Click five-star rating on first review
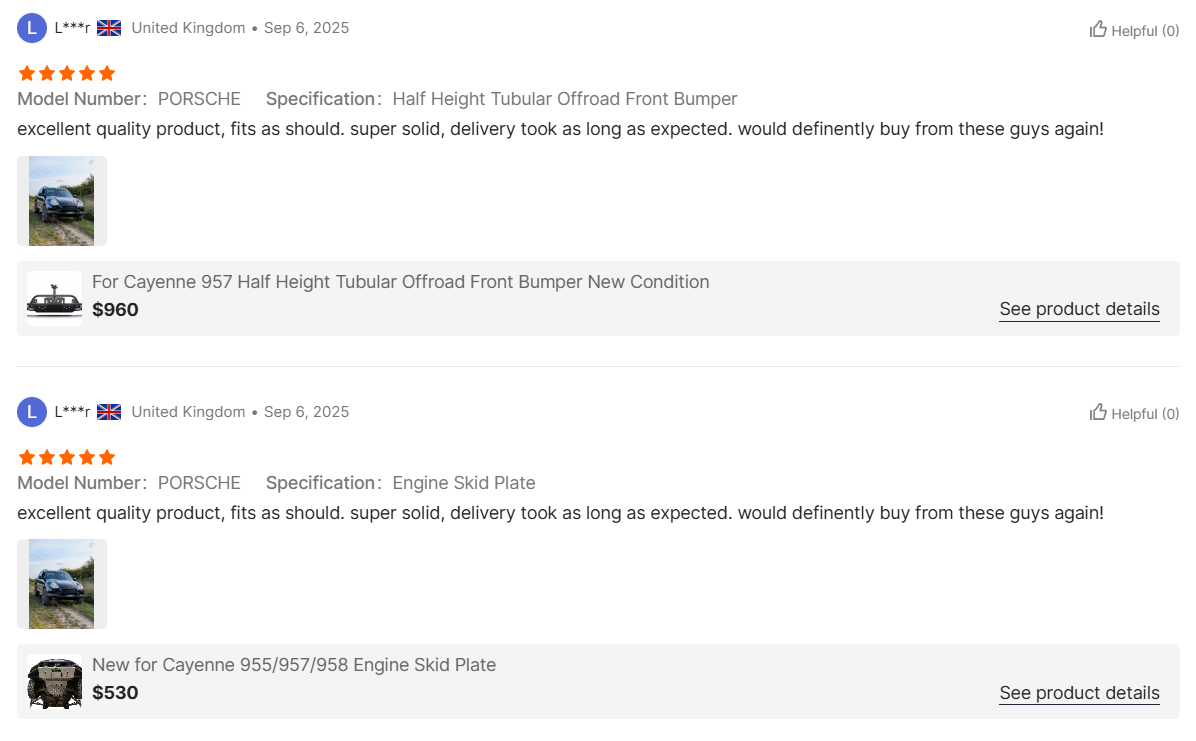The width and height of the screenshot is (1196, 741). click(67, 73)
